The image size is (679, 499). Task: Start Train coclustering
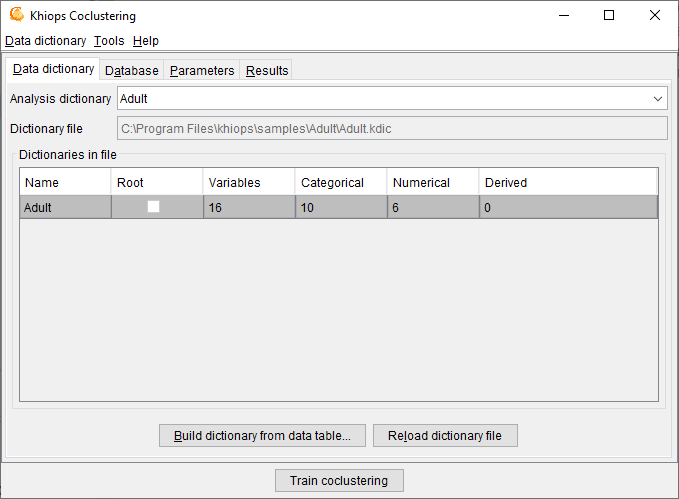[339, 480]
